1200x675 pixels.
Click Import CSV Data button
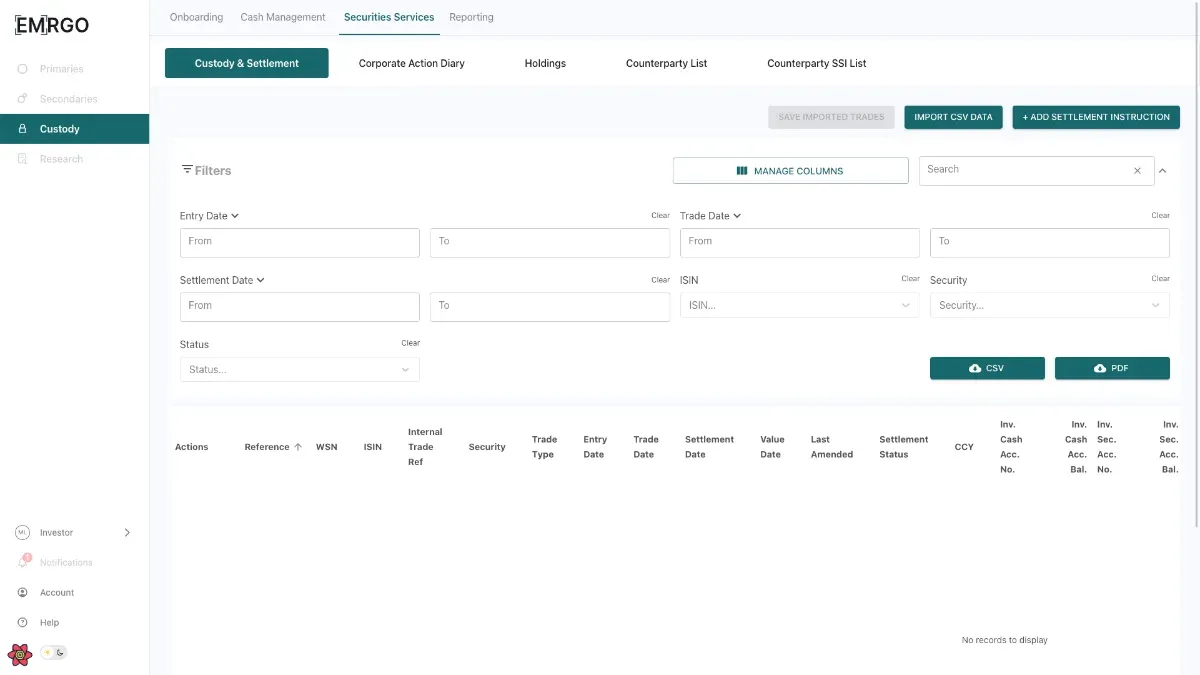pyautogui.click(x=953, y=117)
